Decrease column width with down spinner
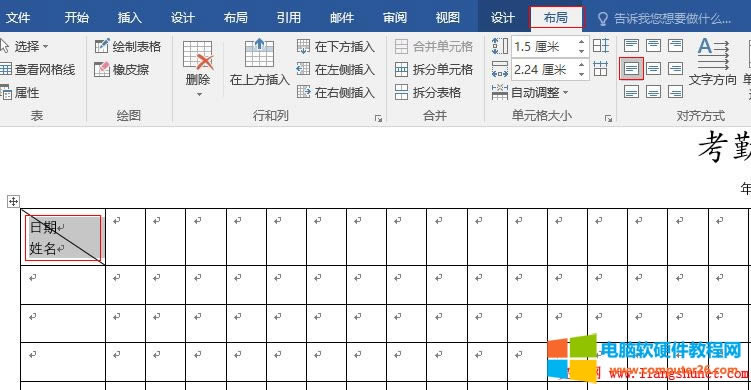The height and width of the screenshot is (390, 751). click(x=581, y=74)
